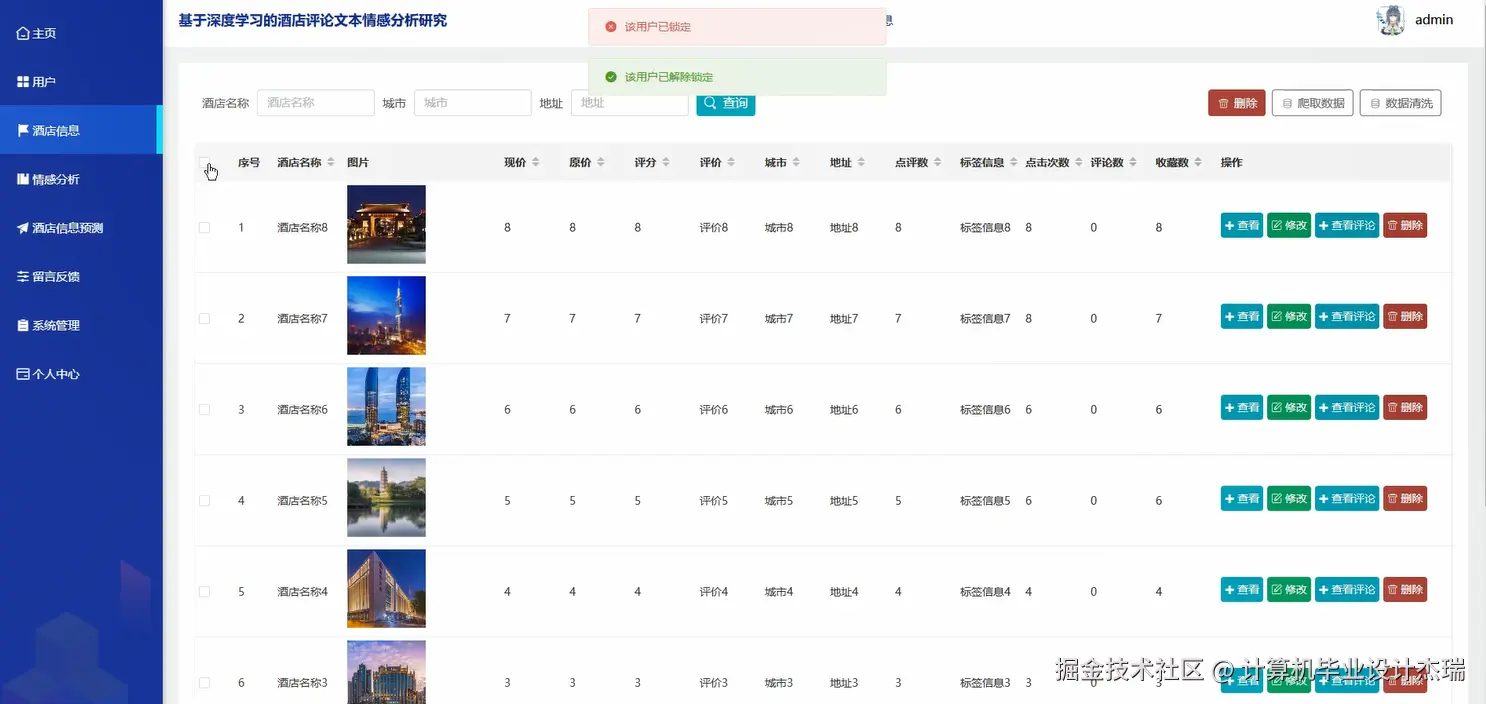1486x704 pixels.
Task: Sort by 酒店名称 column sort arrows
Action: point(330,163)
